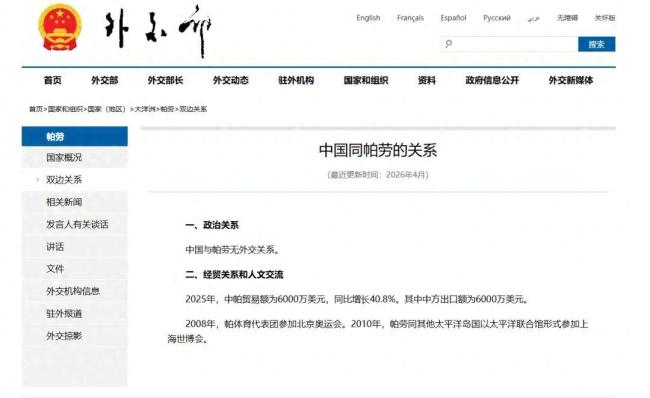
Task: Switch language to Français
Action: pyautogui.click(x=410, y=18)
